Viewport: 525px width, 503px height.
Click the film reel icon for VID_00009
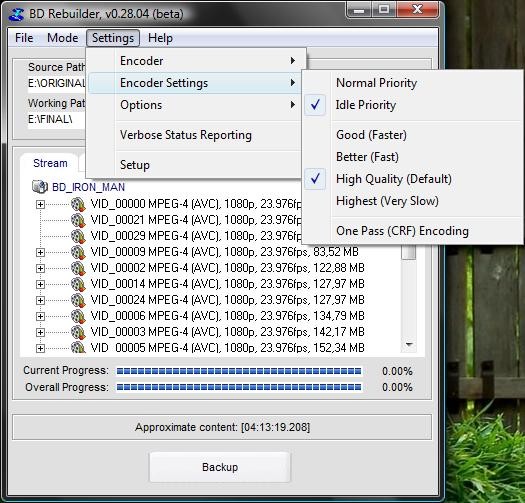[x=78, y=252]
